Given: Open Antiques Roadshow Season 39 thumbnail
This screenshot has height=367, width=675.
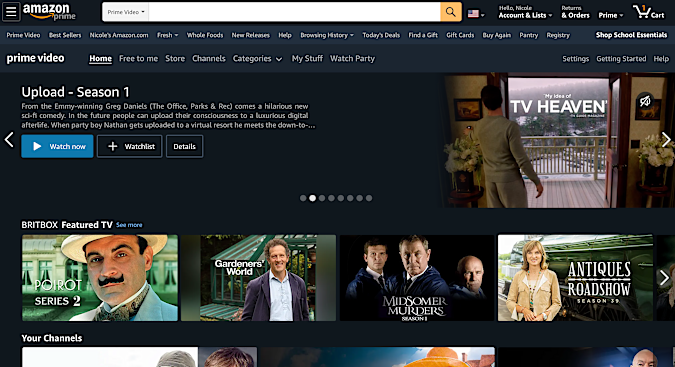Looking at the screenshot, I should coord(575,278).
